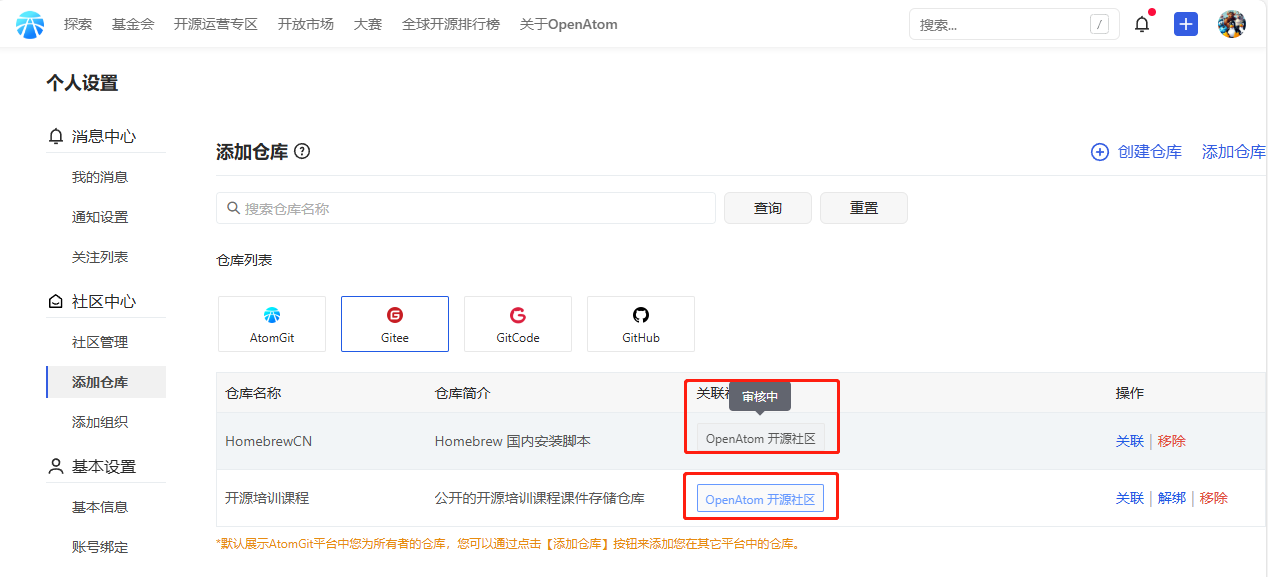Screen dimensions: 1268x577
Task: Click the 仓库简介 column header
Action: point(463,393)
